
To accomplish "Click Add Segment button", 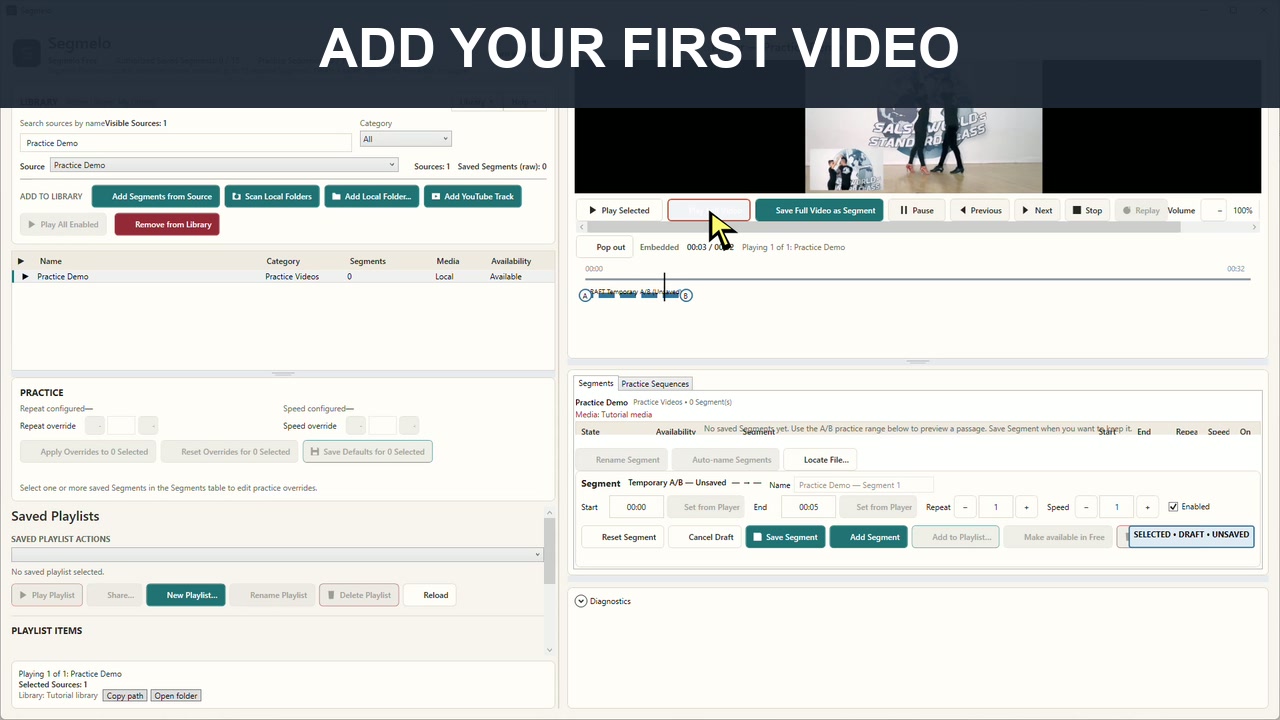I will (868, 537).
